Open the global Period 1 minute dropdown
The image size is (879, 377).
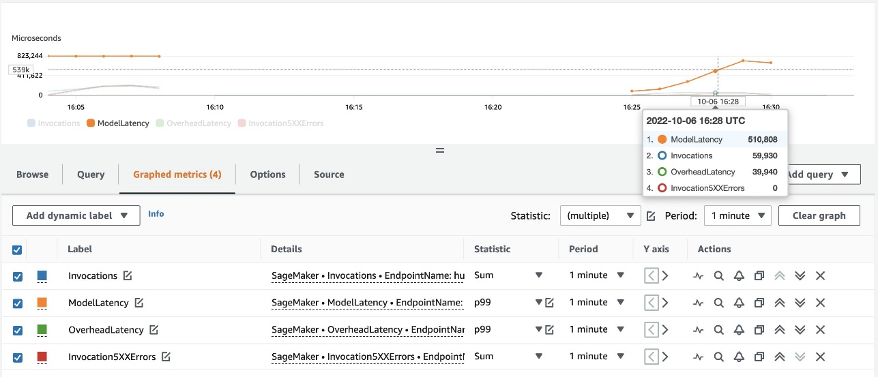[738, 216]
